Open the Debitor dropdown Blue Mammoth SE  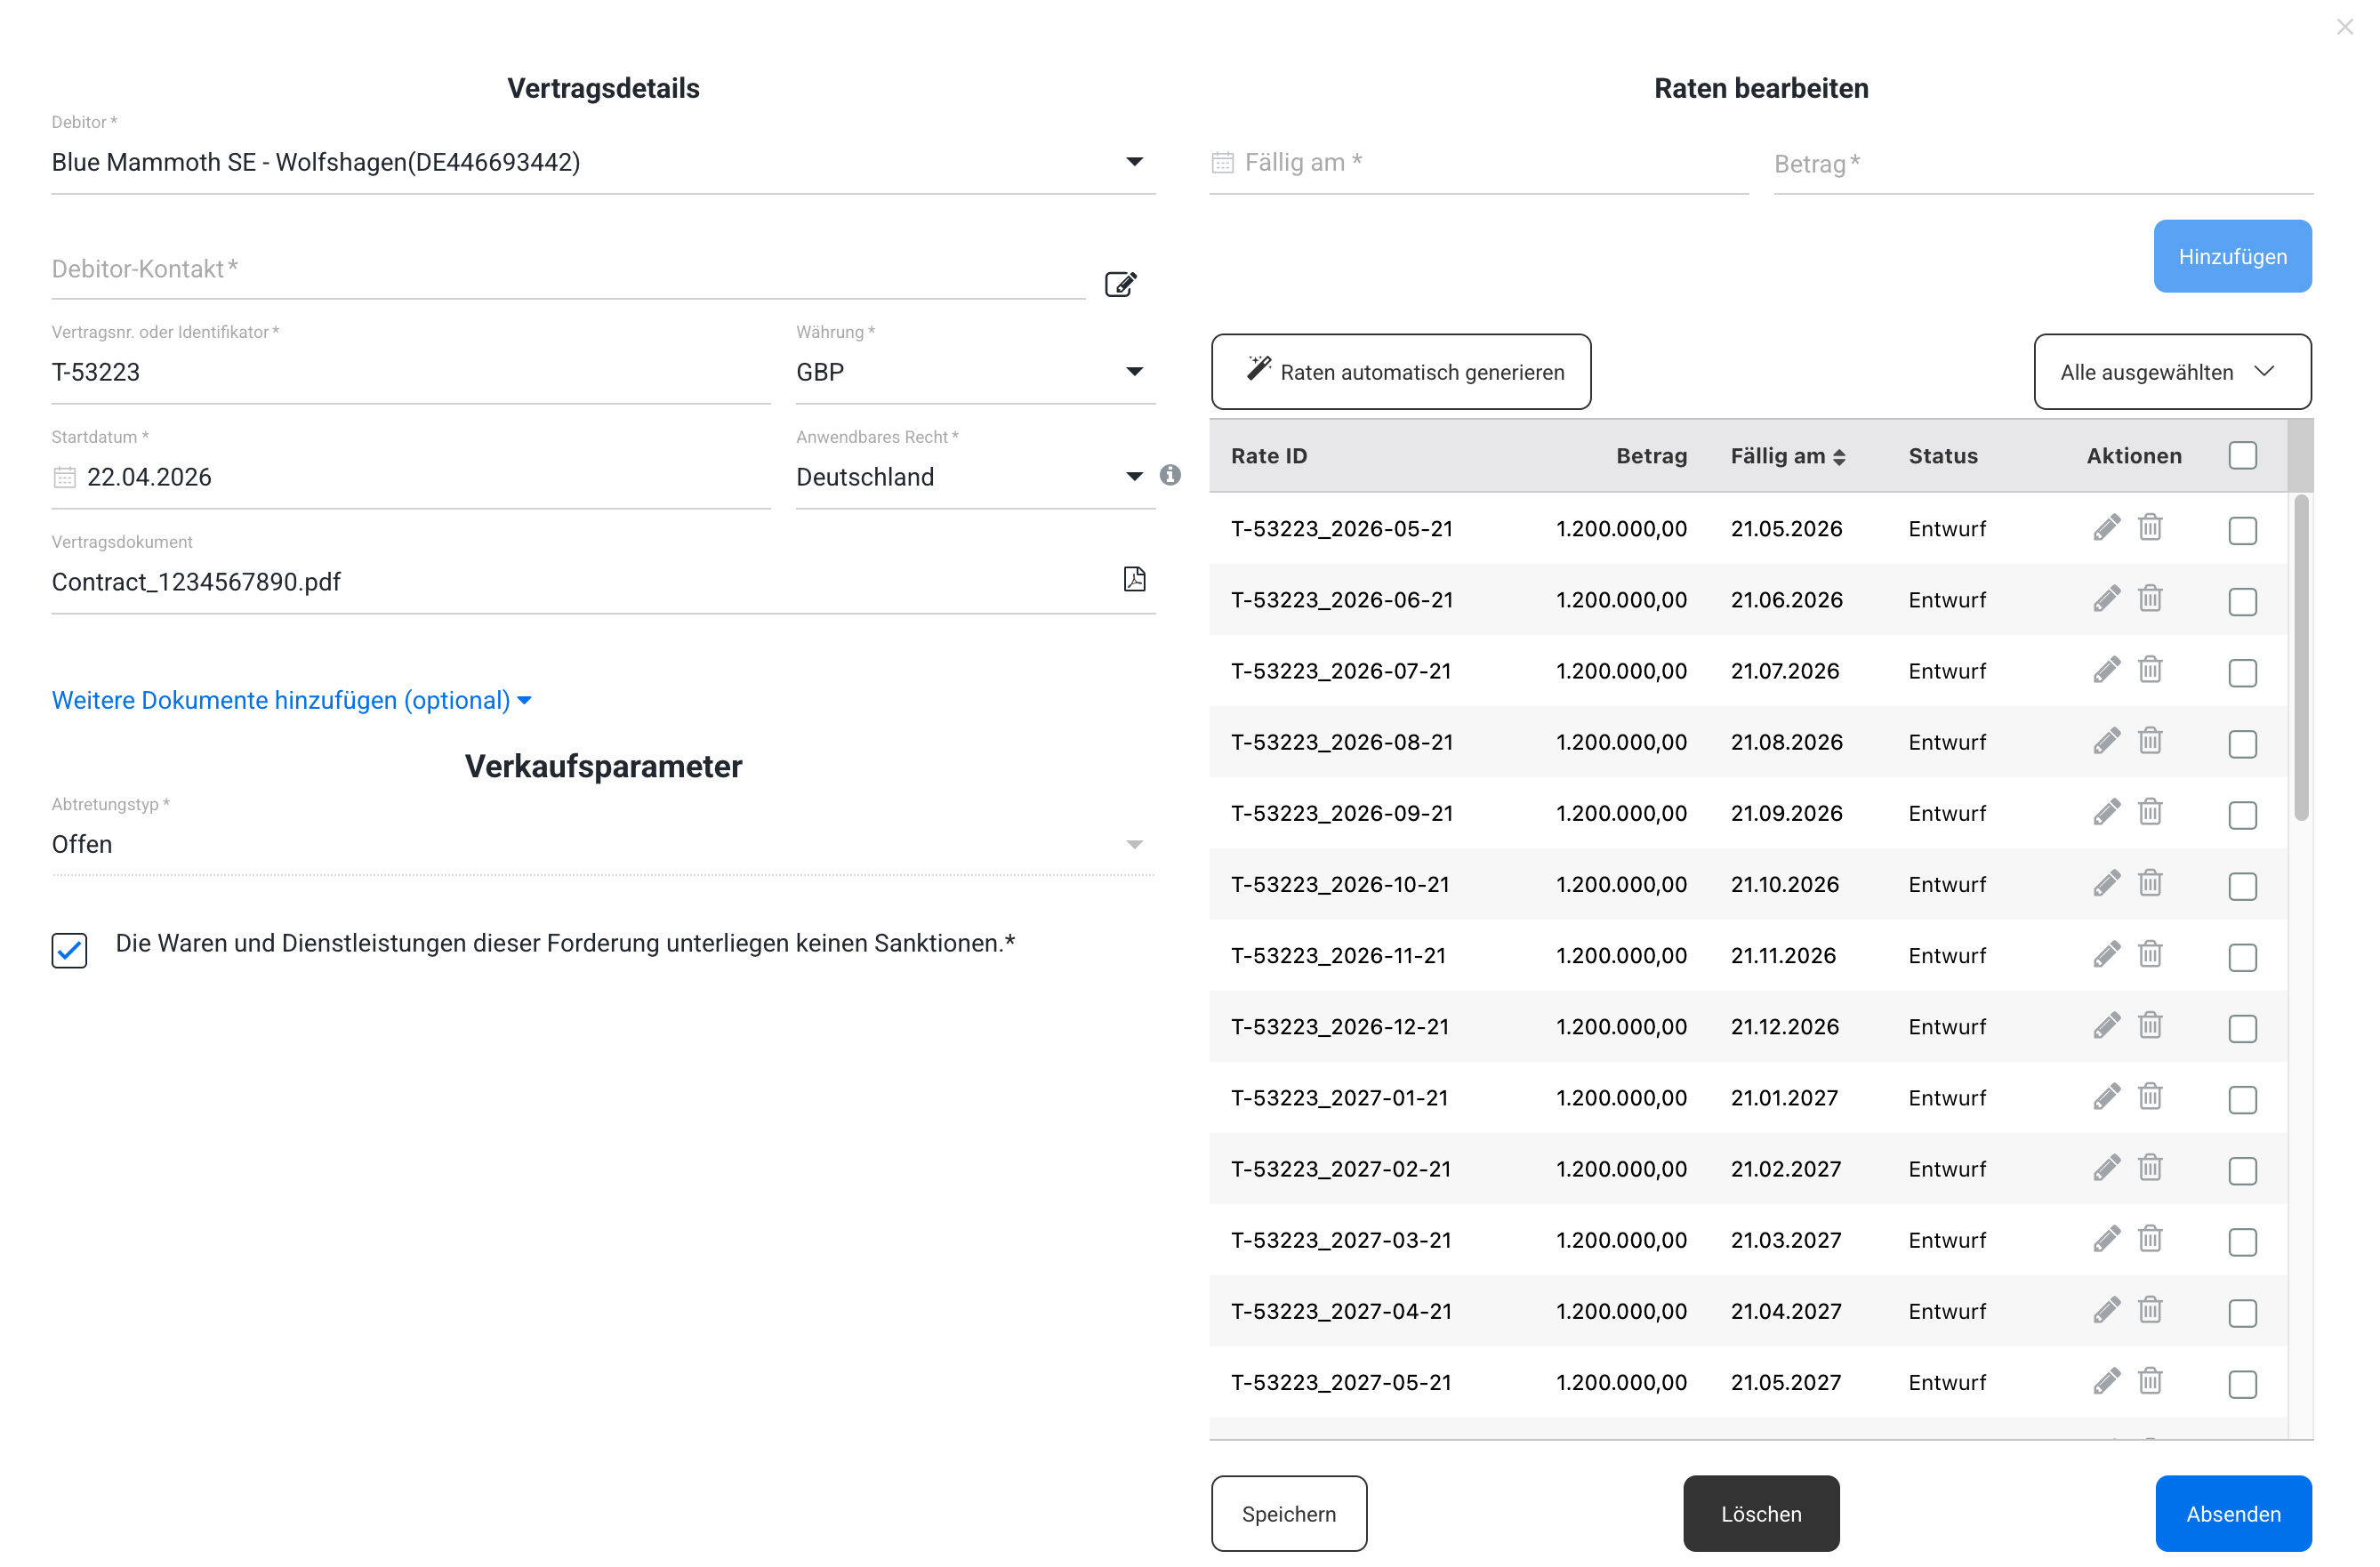click(x=603, y=162)
